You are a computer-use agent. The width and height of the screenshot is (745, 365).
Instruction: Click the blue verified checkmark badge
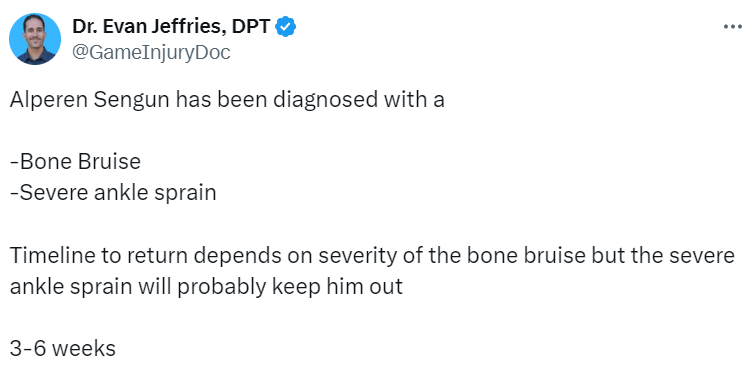(286, 27)
